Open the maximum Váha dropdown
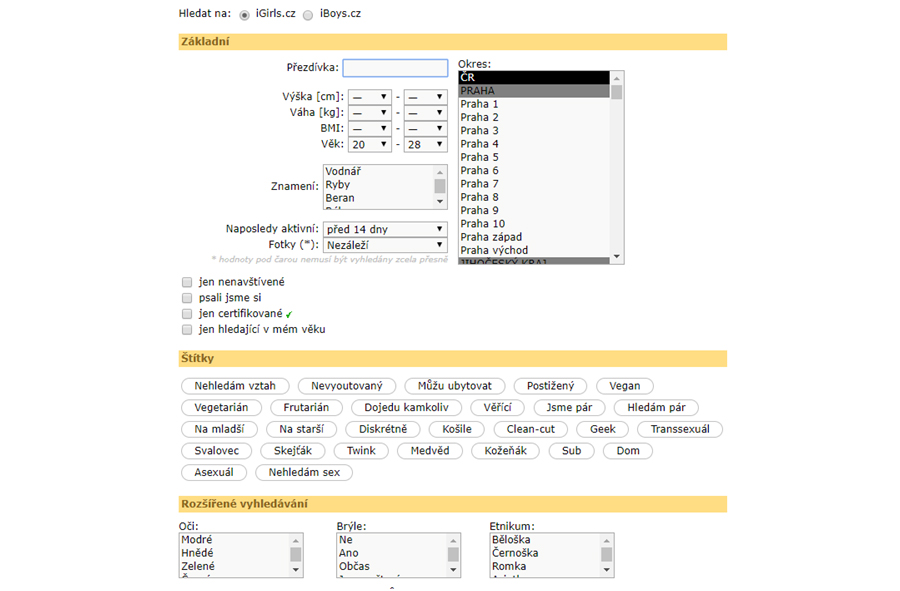 tap(425, 113)
